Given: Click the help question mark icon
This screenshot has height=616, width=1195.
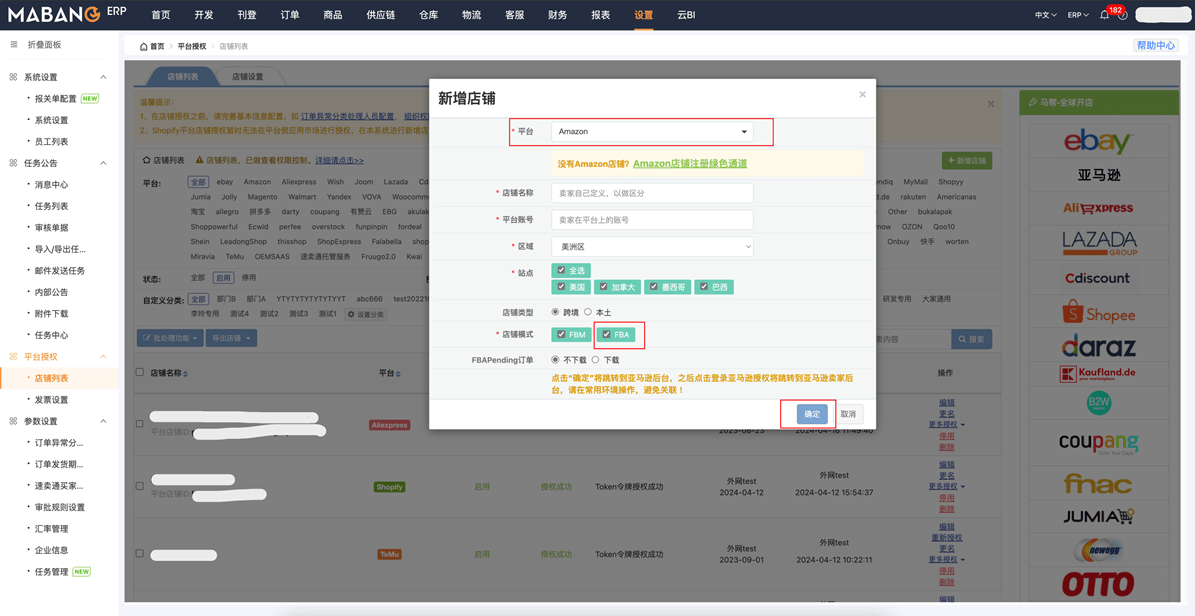Looking at the screenshot, I should point(1122,15).
